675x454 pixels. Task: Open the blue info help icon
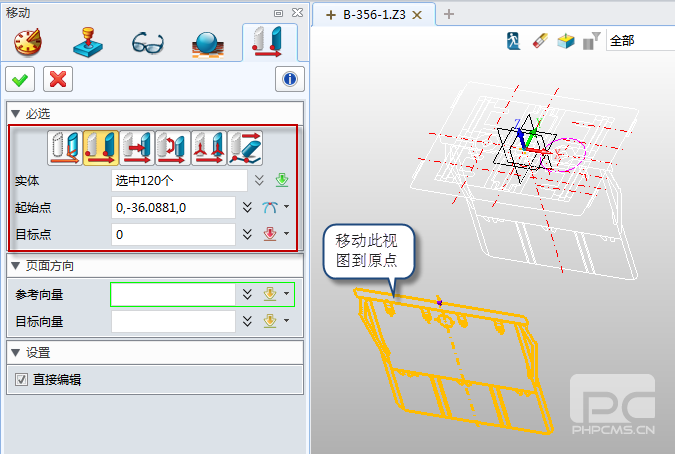click(289, 79)
